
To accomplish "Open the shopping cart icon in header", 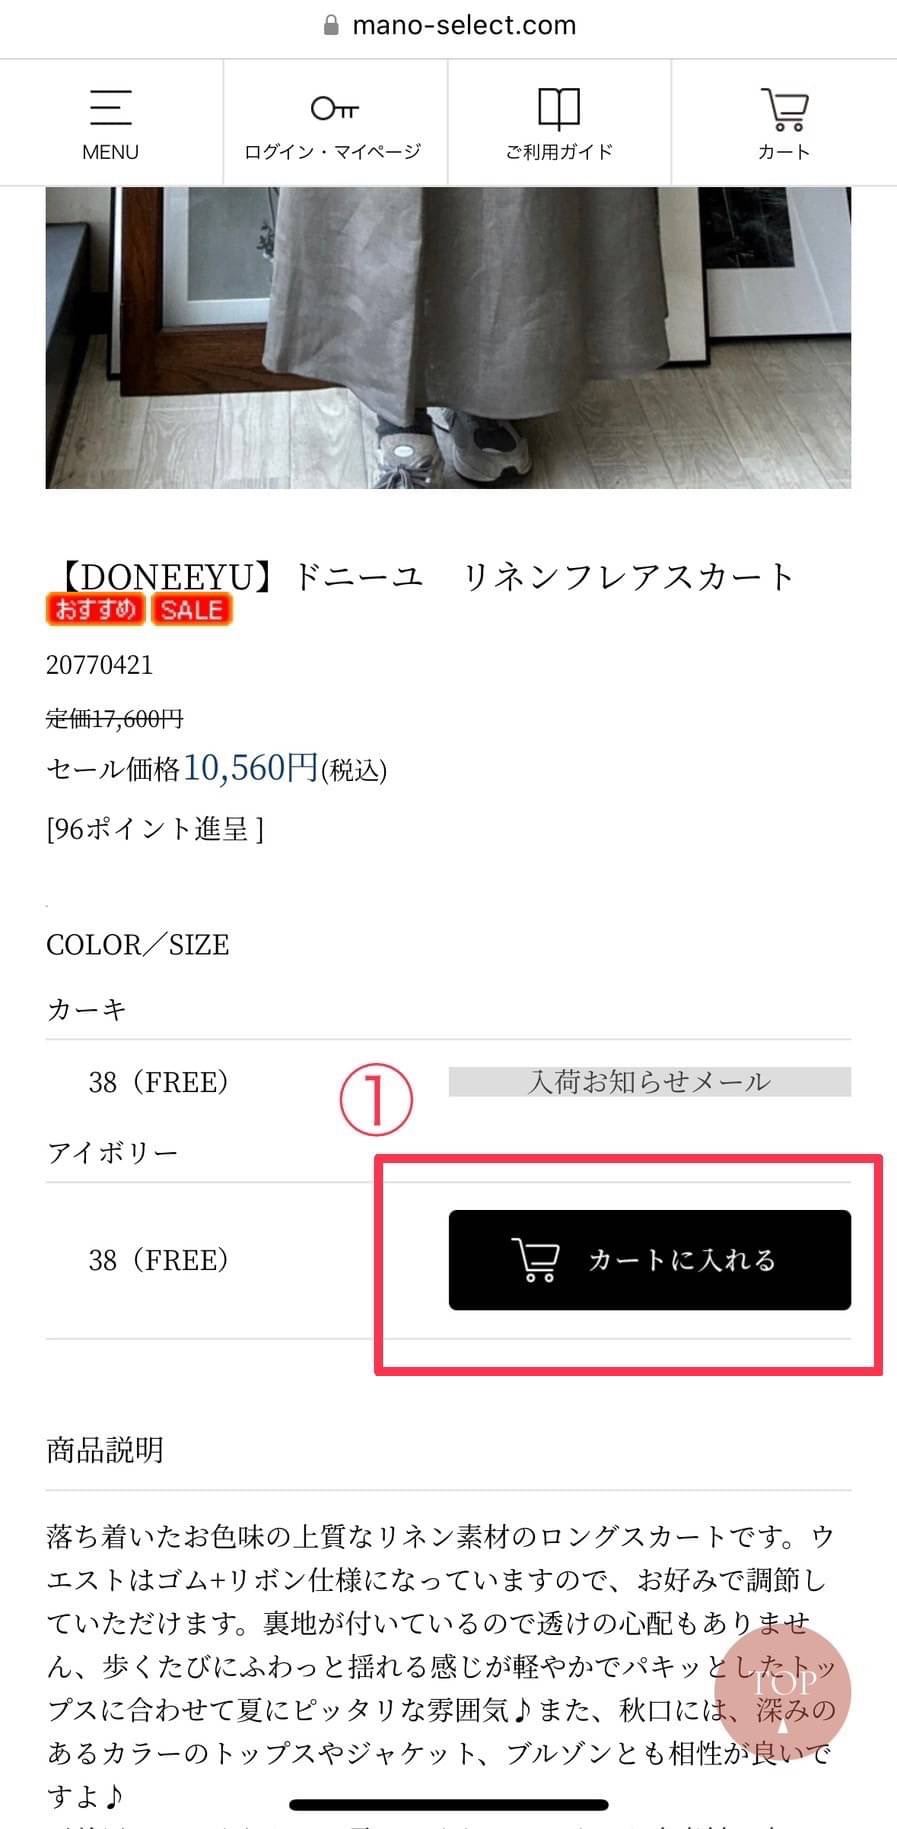I will pos(784,109).
